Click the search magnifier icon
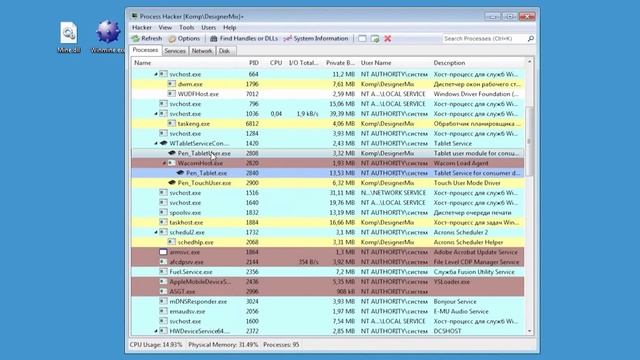The image size is (640, 360). 531,38
